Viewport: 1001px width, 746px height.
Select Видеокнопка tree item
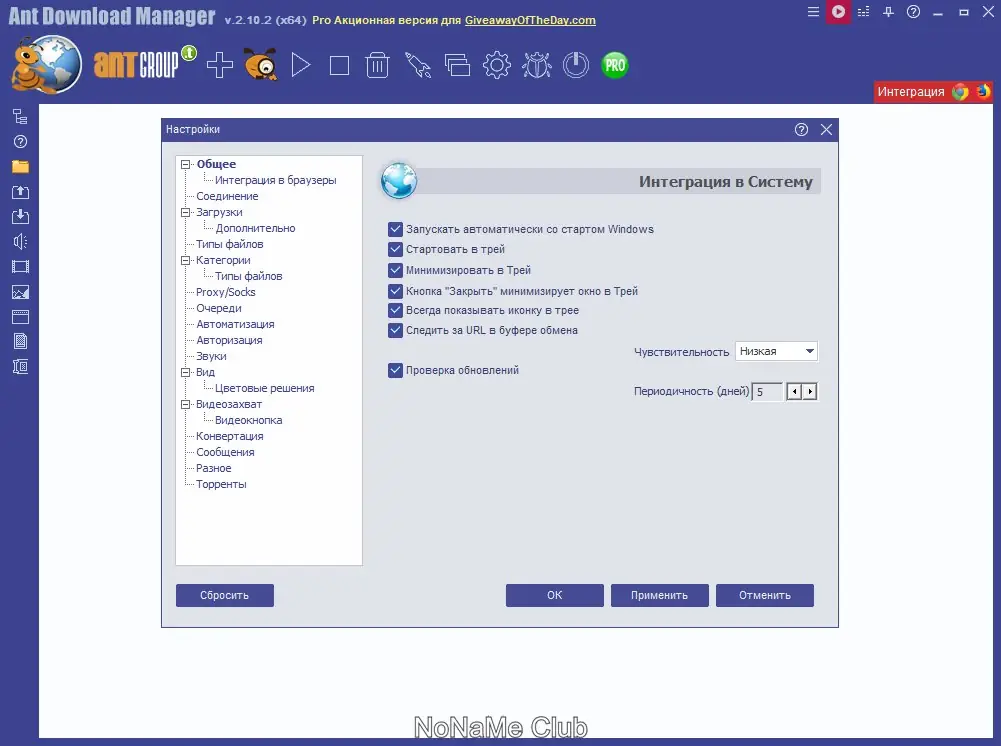pos(248,421)
